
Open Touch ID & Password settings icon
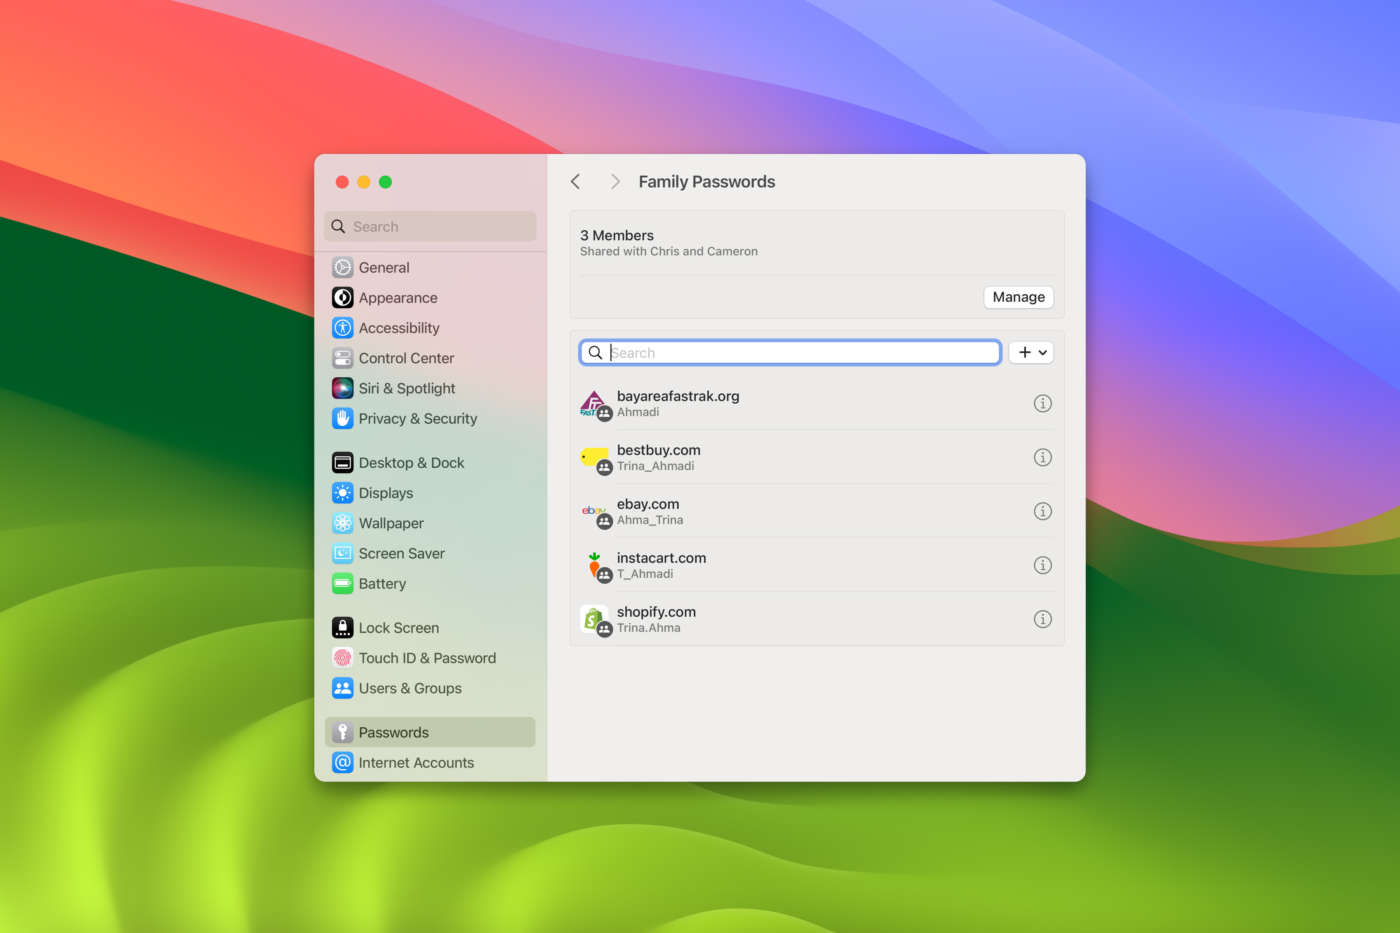(343, 657)
